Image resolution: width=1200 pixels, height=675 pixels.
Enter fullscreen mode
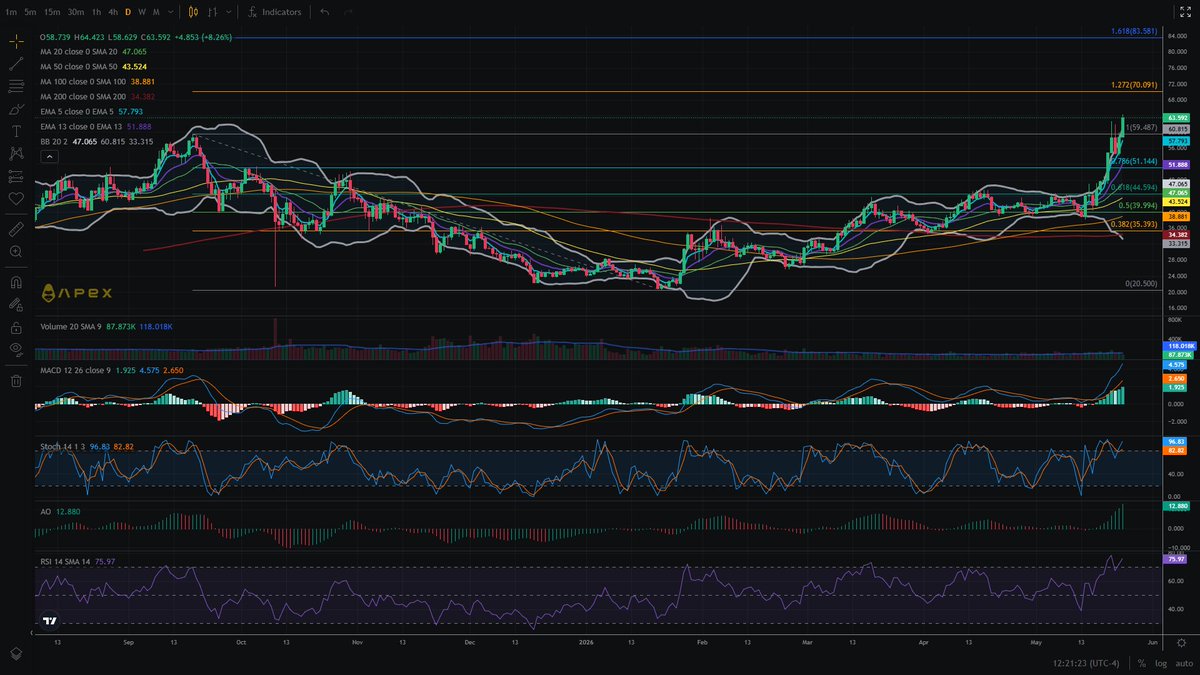tap(1186, 12)
